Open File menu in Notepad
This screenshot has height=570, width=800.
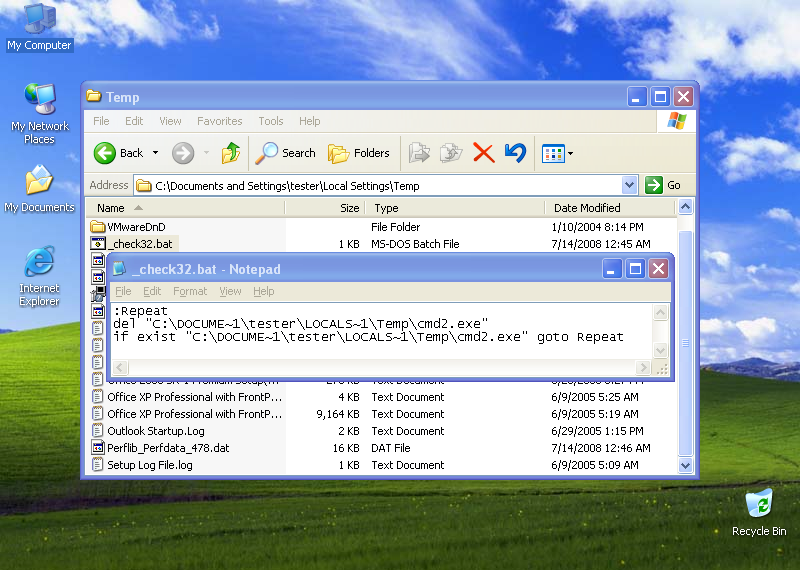click(x=123, y=291)
